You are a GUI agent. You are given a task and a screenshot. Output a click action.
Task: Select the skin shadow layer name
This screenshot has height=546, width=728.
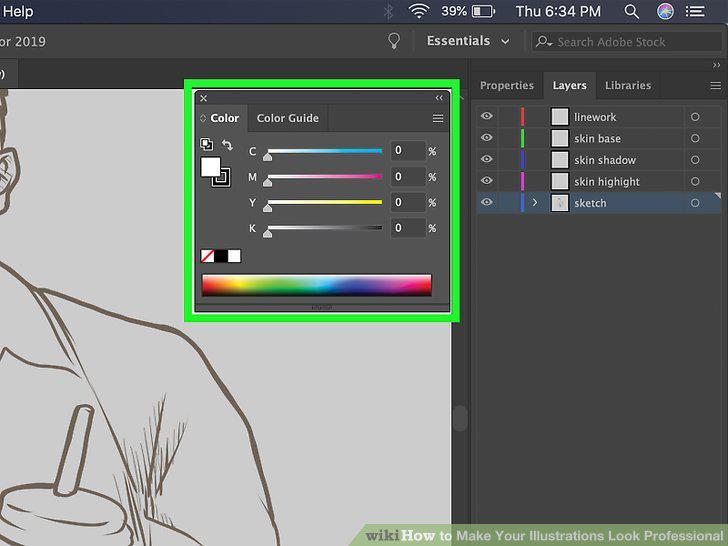604,160
